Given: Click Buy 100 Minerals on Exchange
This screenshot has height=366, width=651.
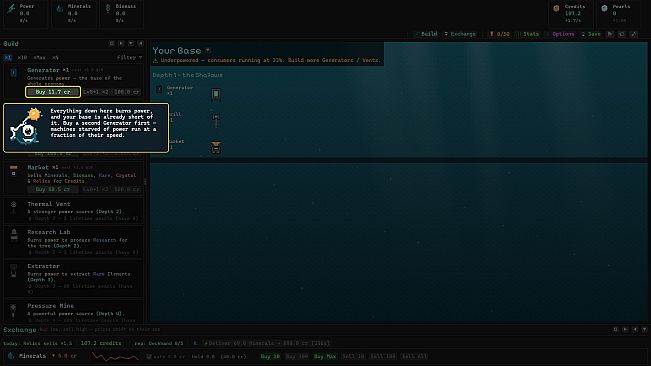Looking at the screenshot, I should tap(297, 356).
